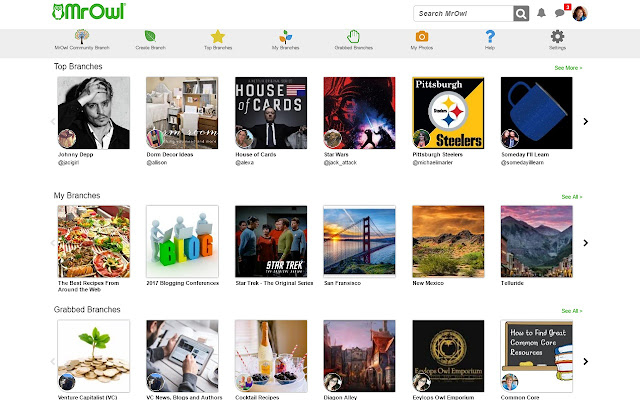Image resolution: width=640 pixels, height=400 pixels.
Task: Show previous Top Branches with left arrow
Action: pyautogui.click(x=53, y=121)
